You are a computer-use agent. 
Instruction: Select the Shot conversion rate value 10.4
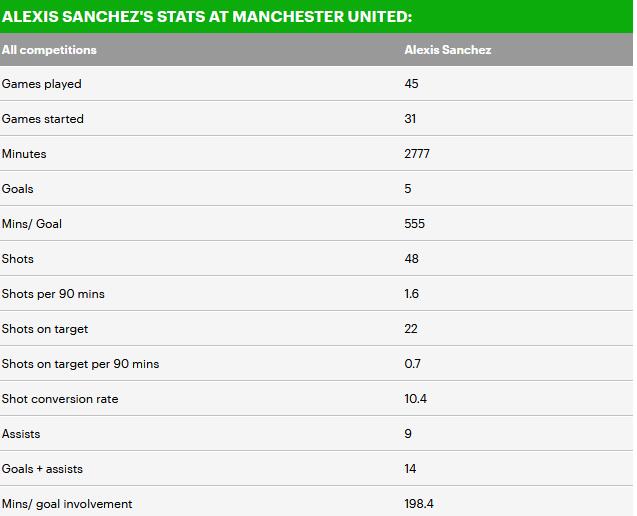tap(415, 399)
